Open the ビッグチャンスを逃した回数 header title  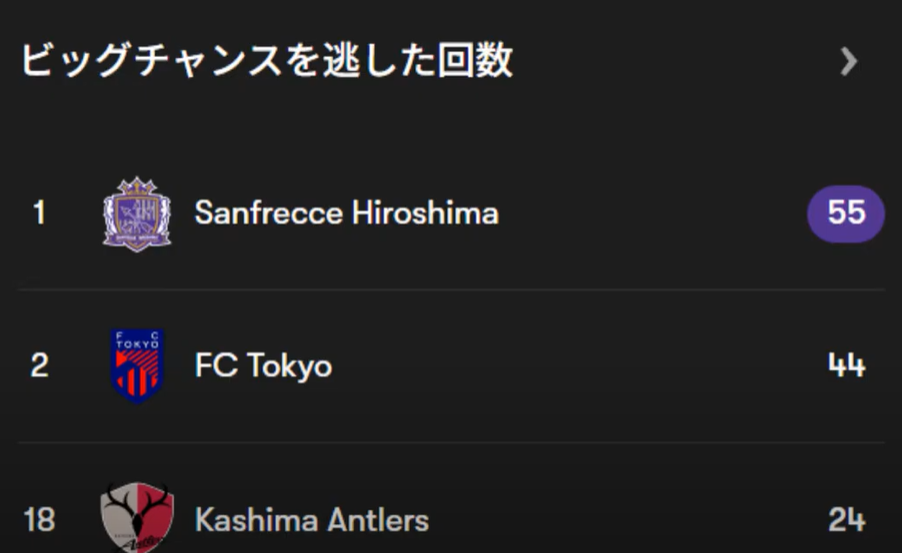coord(267,61)
